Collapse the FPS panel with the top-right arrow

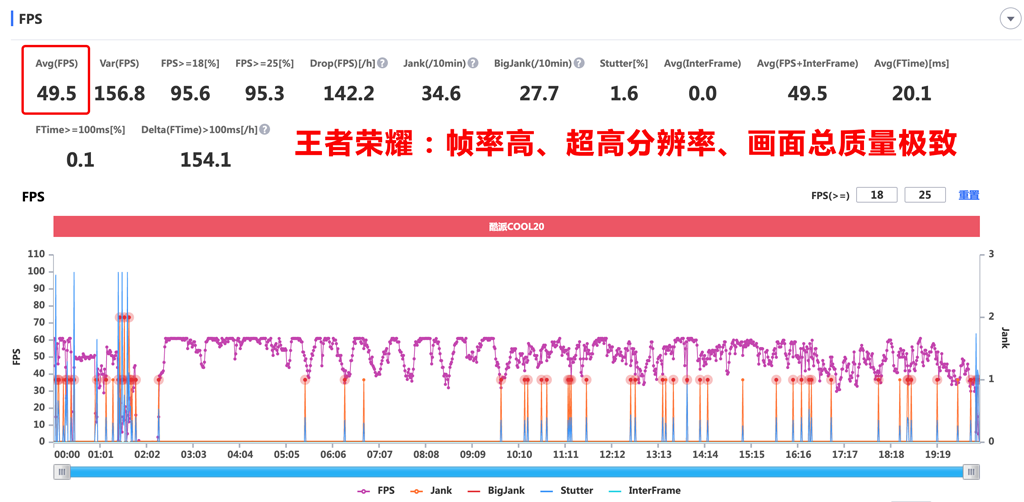pyautogui.click(x=1009, y=19)
